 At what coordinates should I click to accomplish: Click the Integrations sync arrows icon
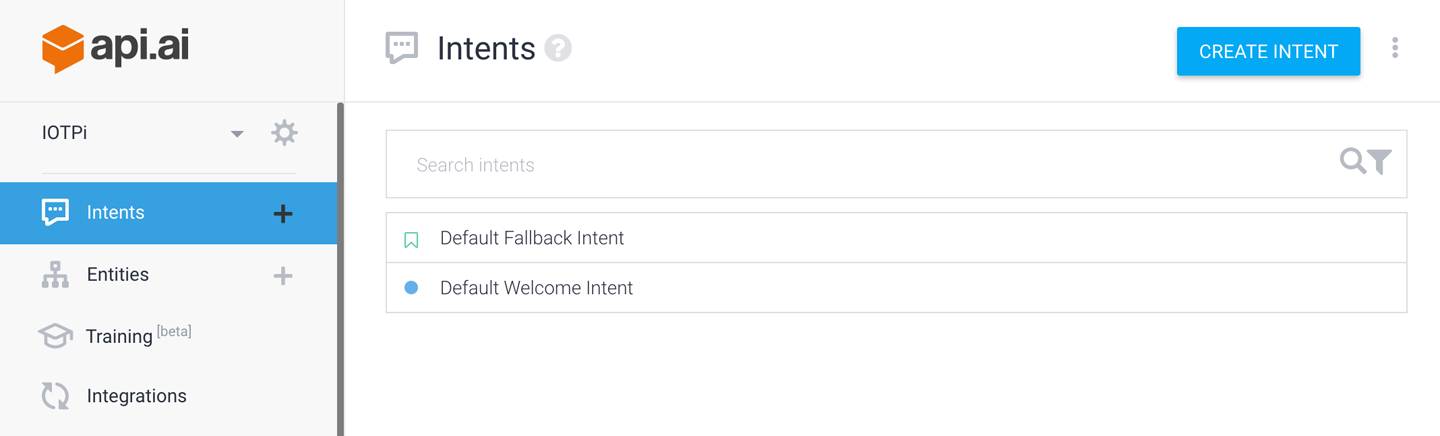[55, 396]
